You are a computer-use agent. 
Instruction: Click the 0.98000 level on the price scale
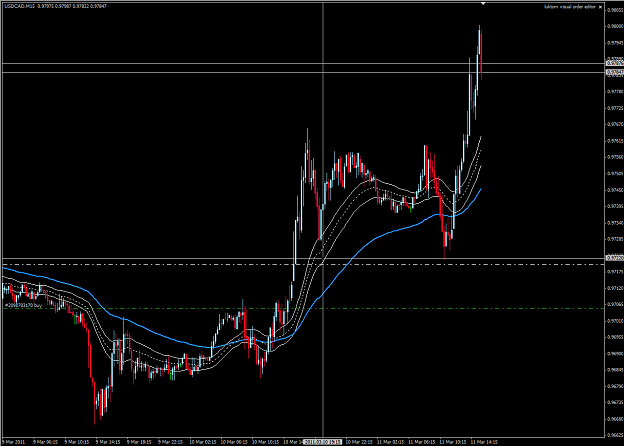(x=615, y=26)
